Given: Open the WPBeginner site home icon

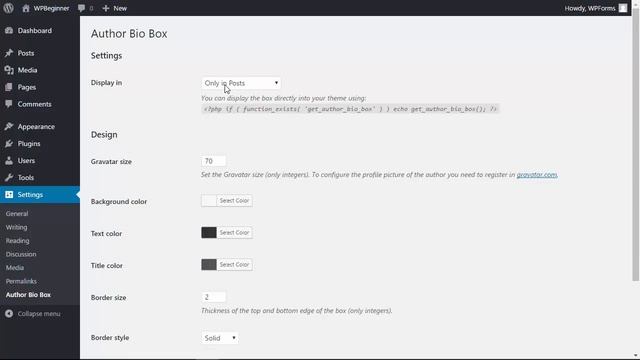Looking at the screenshot, I should coord(26,8).
